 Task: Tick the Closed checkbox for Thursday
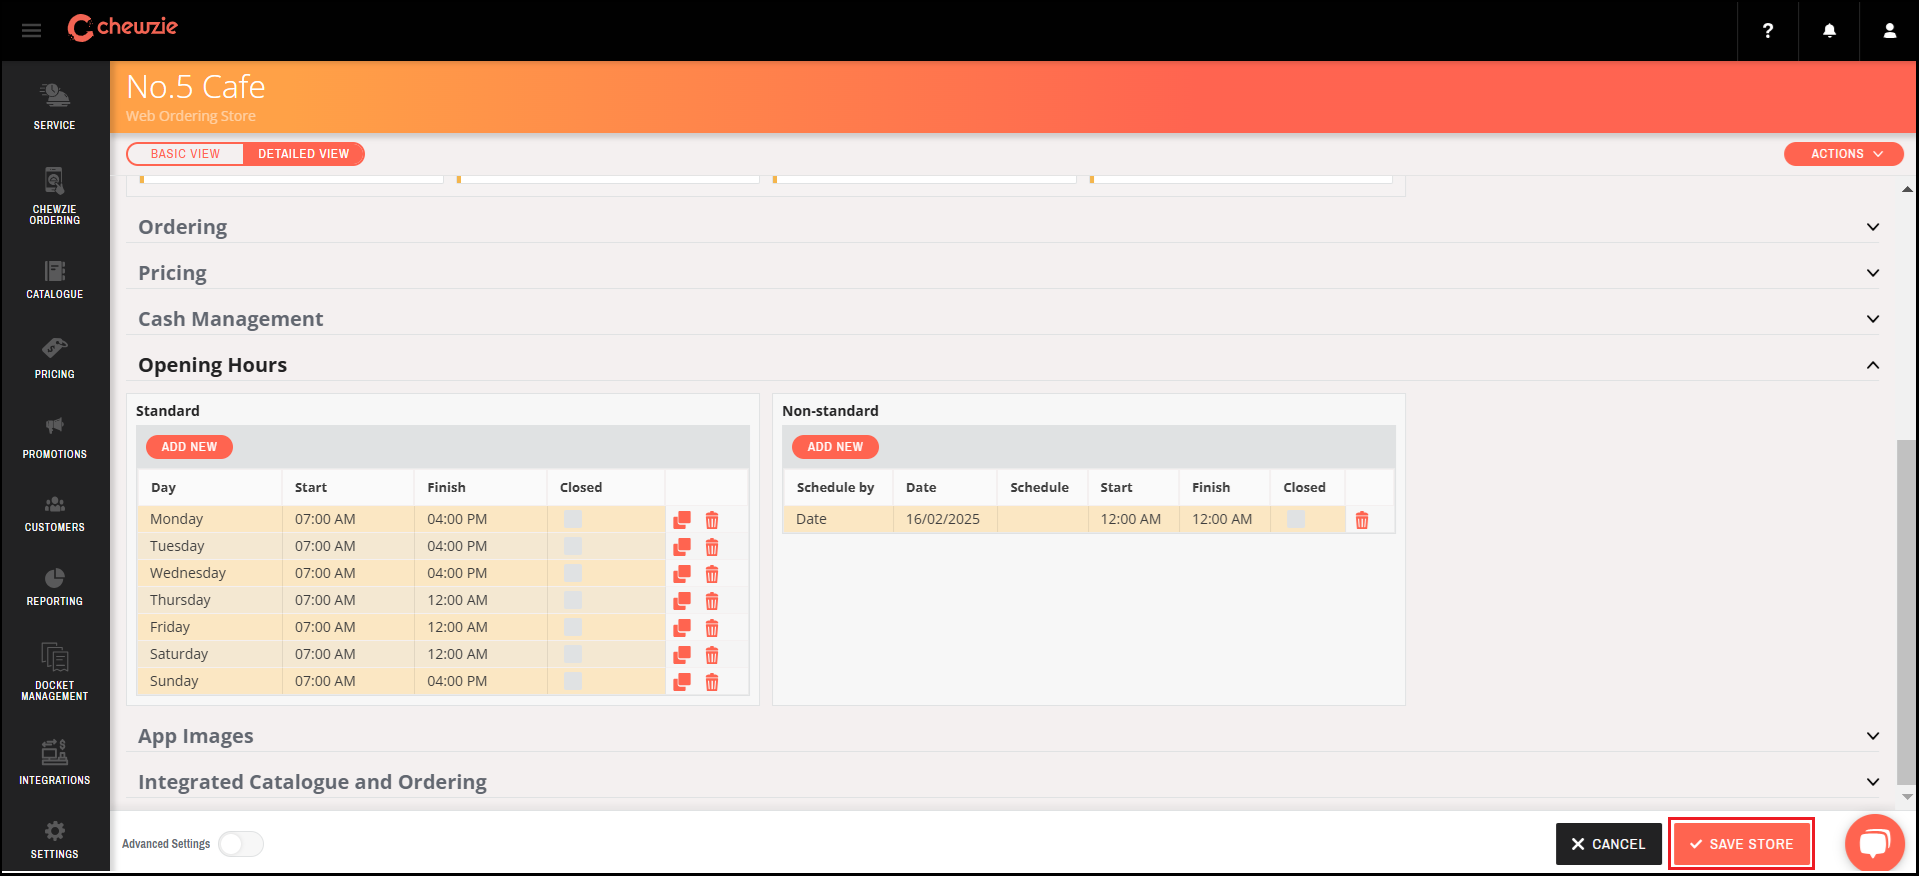(x=573, y=600)
